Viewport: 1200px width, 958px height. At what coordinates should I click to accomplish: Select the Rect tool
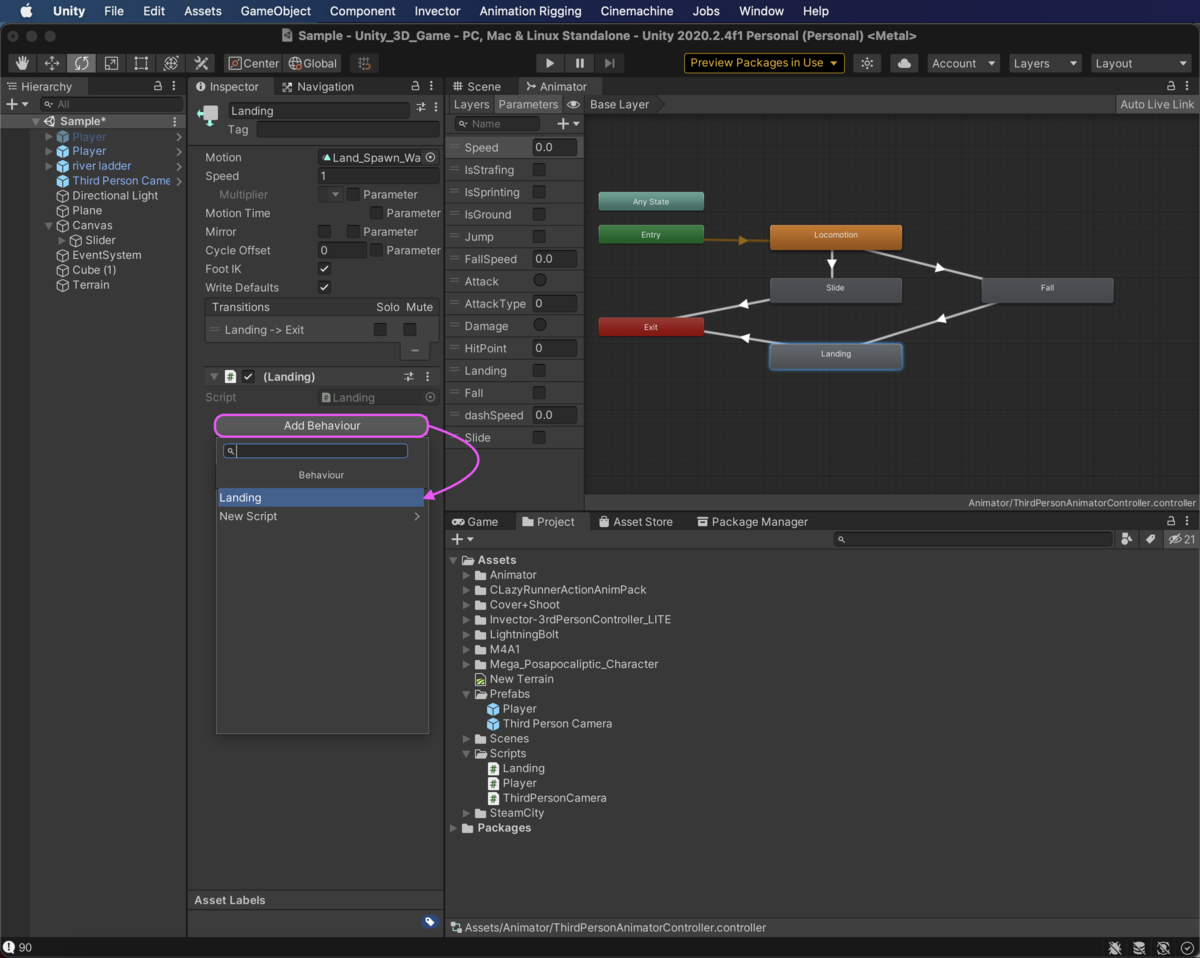coord(141,63)
